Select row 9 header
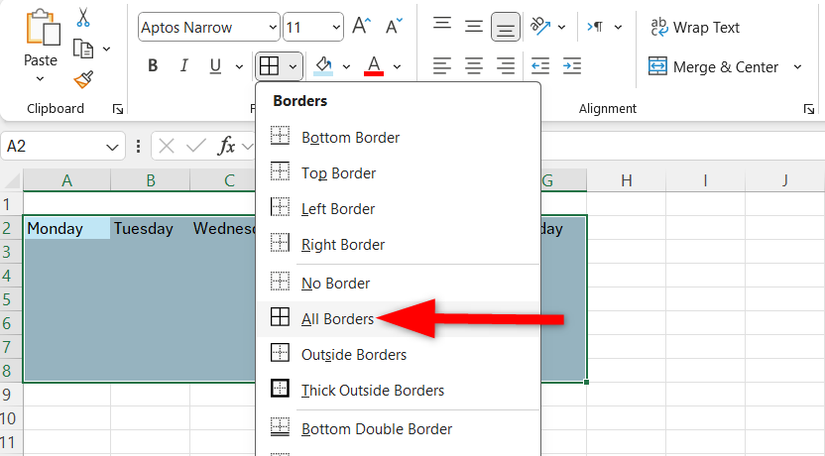The height and width of the screenshot is (456, 825). (x=11, y=394)
